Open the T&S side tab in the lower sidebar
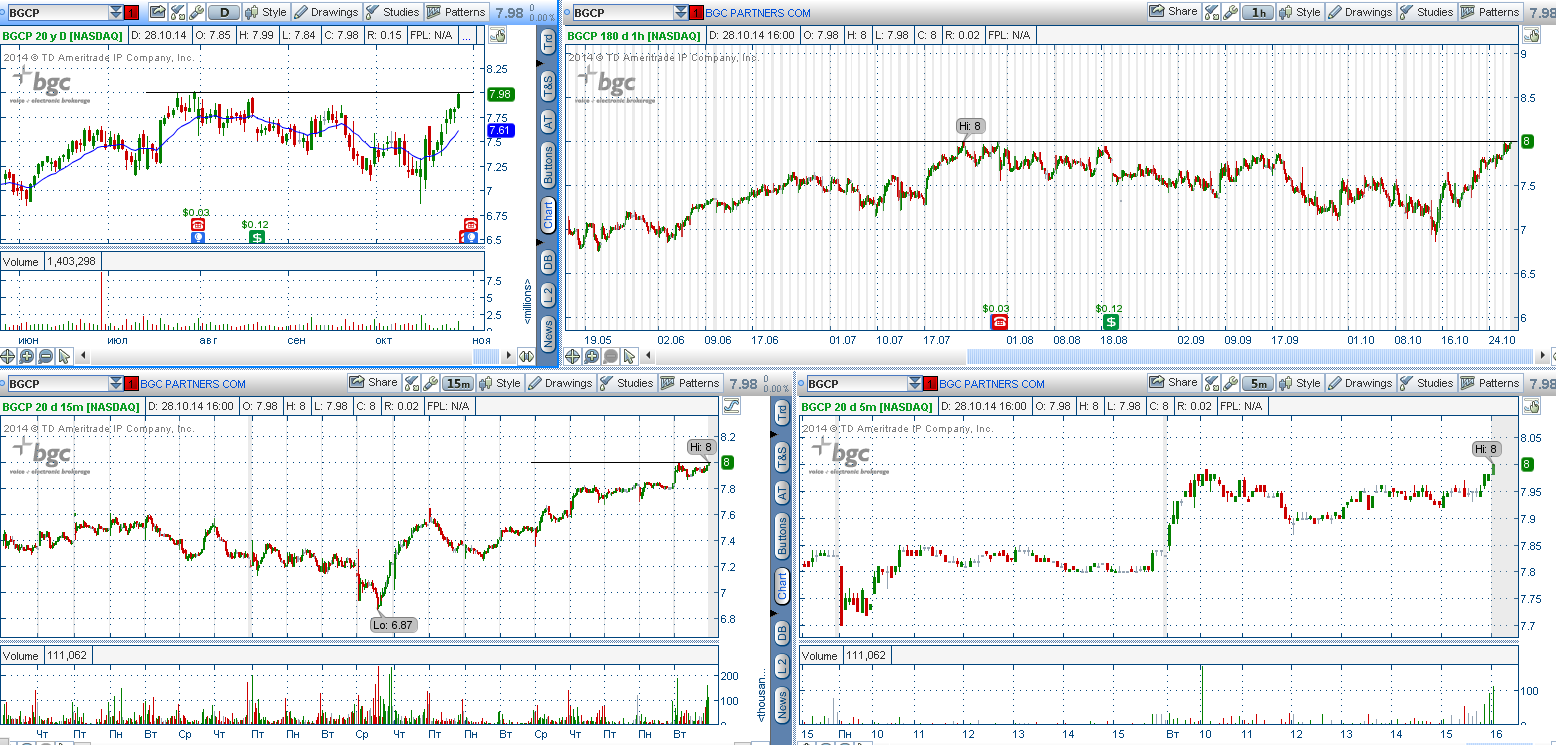Image resolution: width=1556 pixels, height=745 pixels. [x=782, y=457]
